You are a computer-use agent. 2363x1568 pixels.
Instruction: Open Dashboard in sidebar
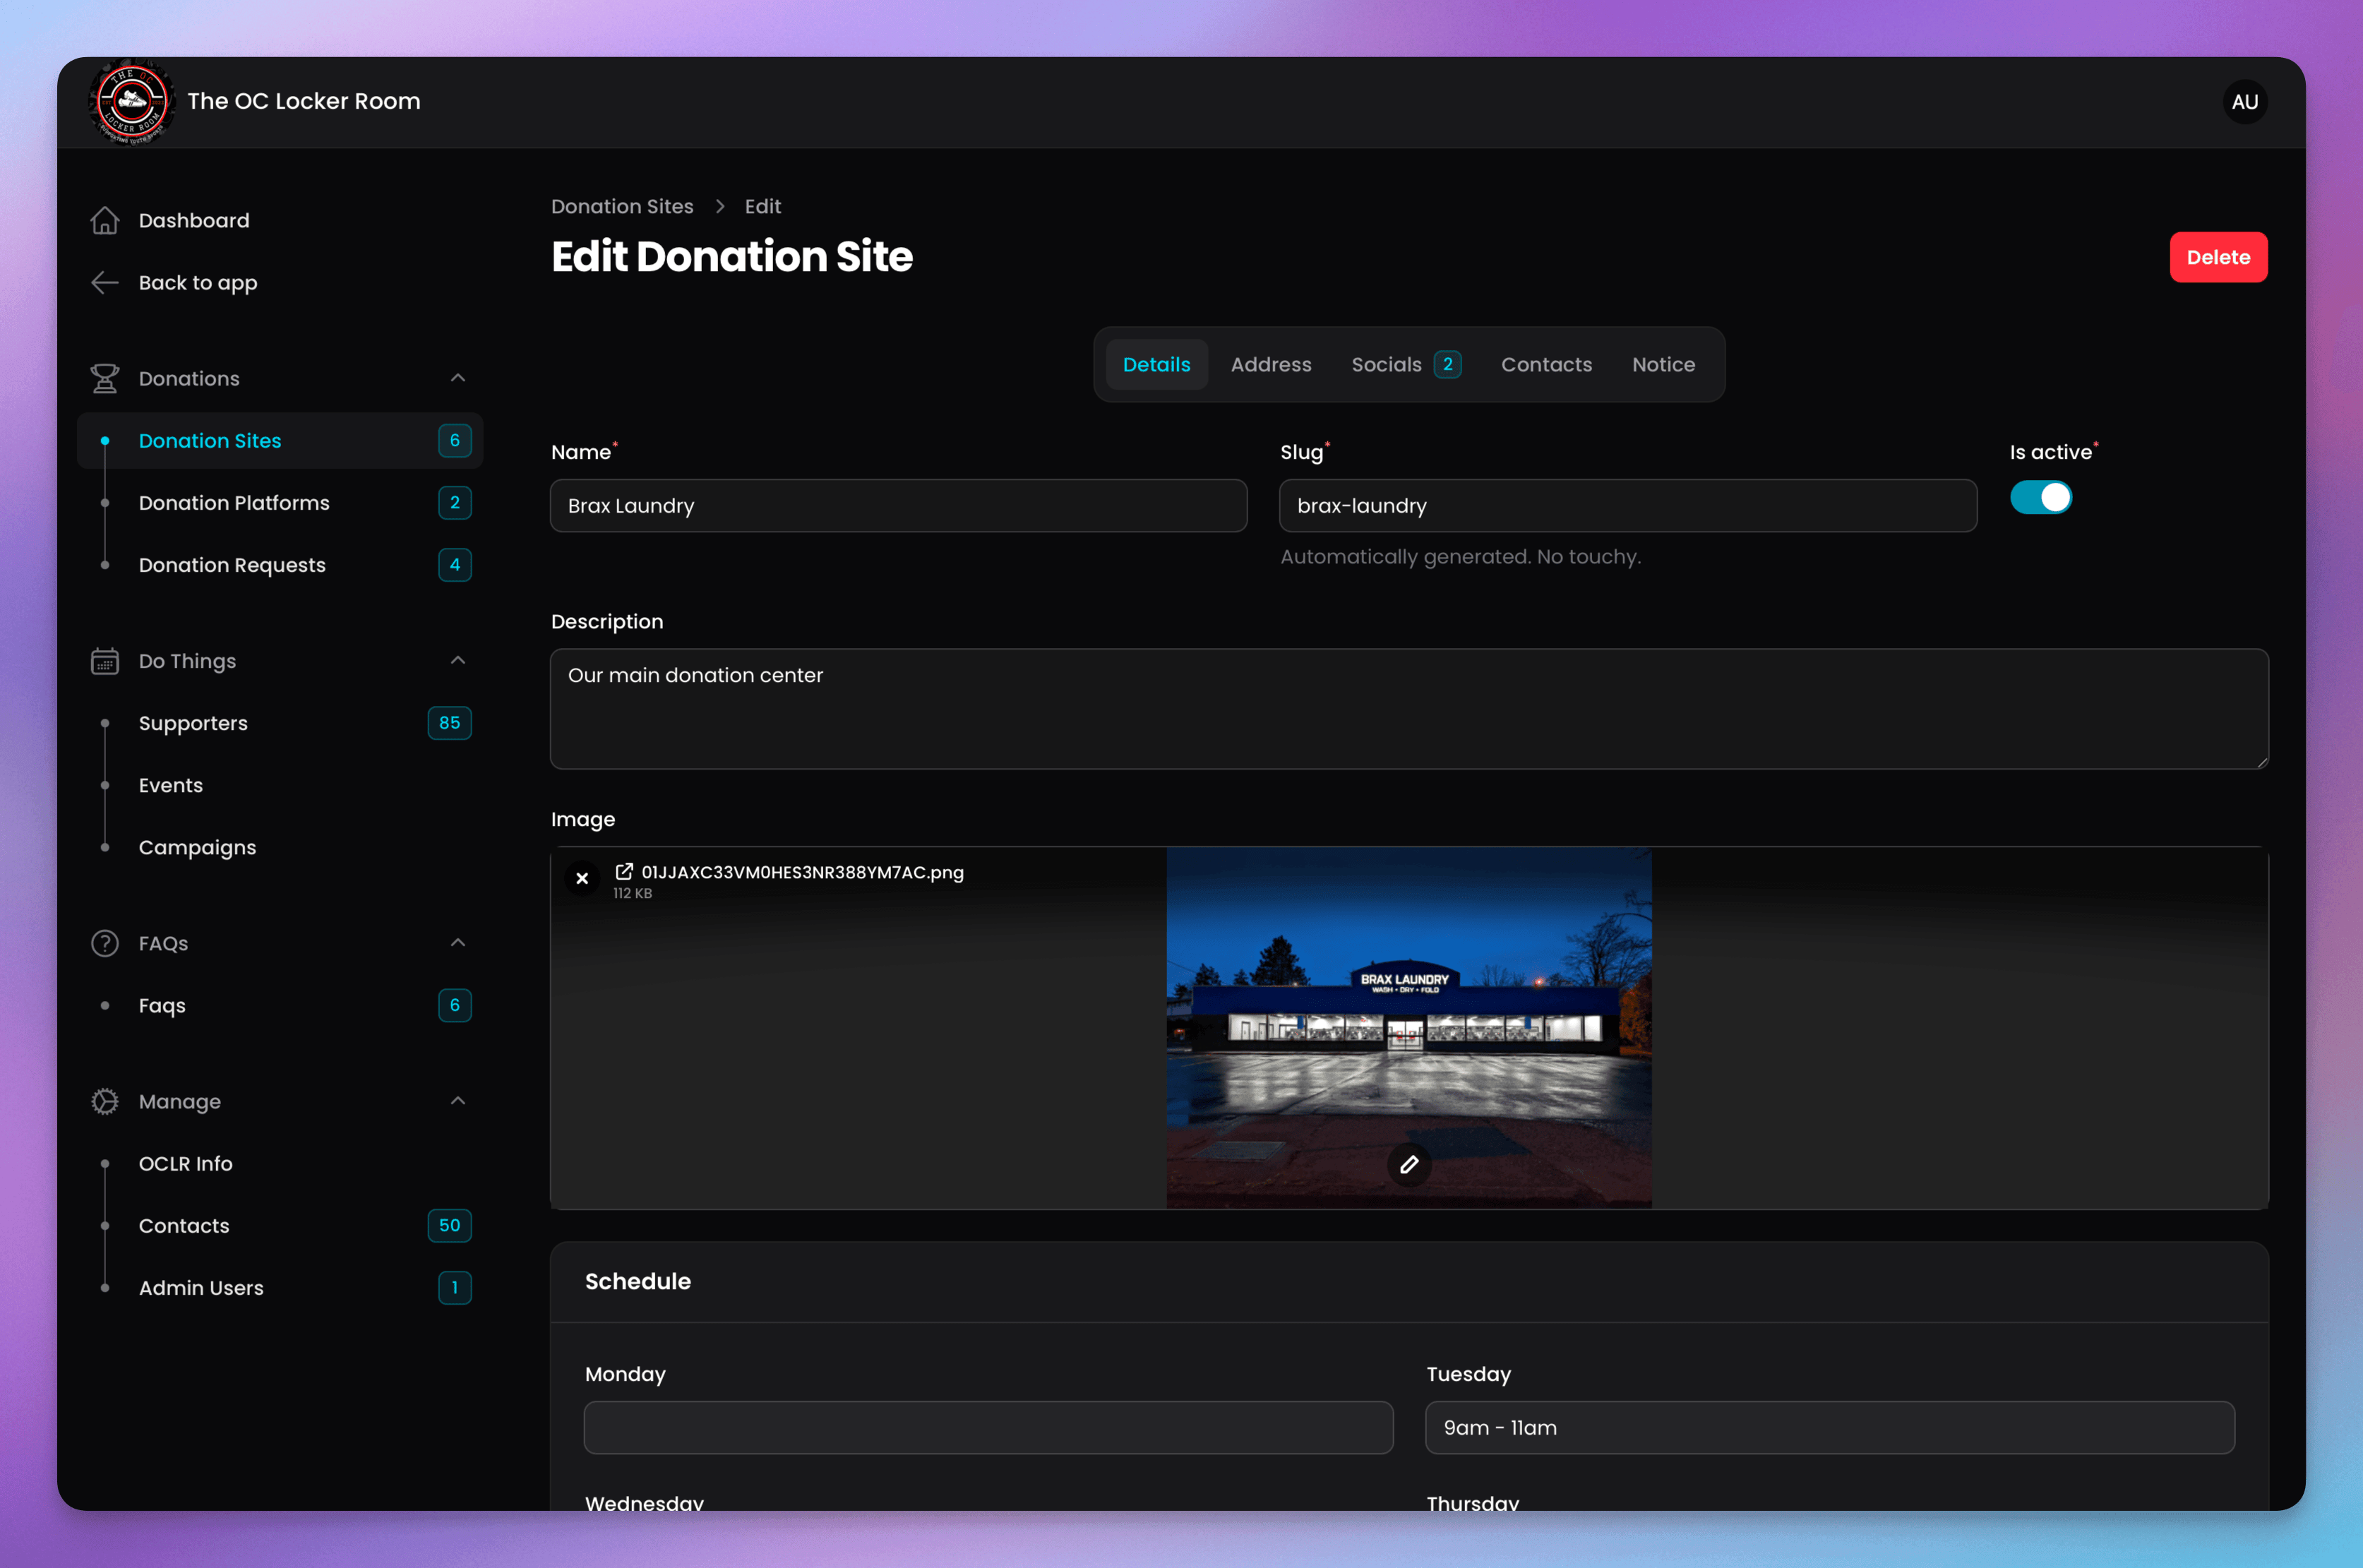pyautogui.click(x=280, y=220)
